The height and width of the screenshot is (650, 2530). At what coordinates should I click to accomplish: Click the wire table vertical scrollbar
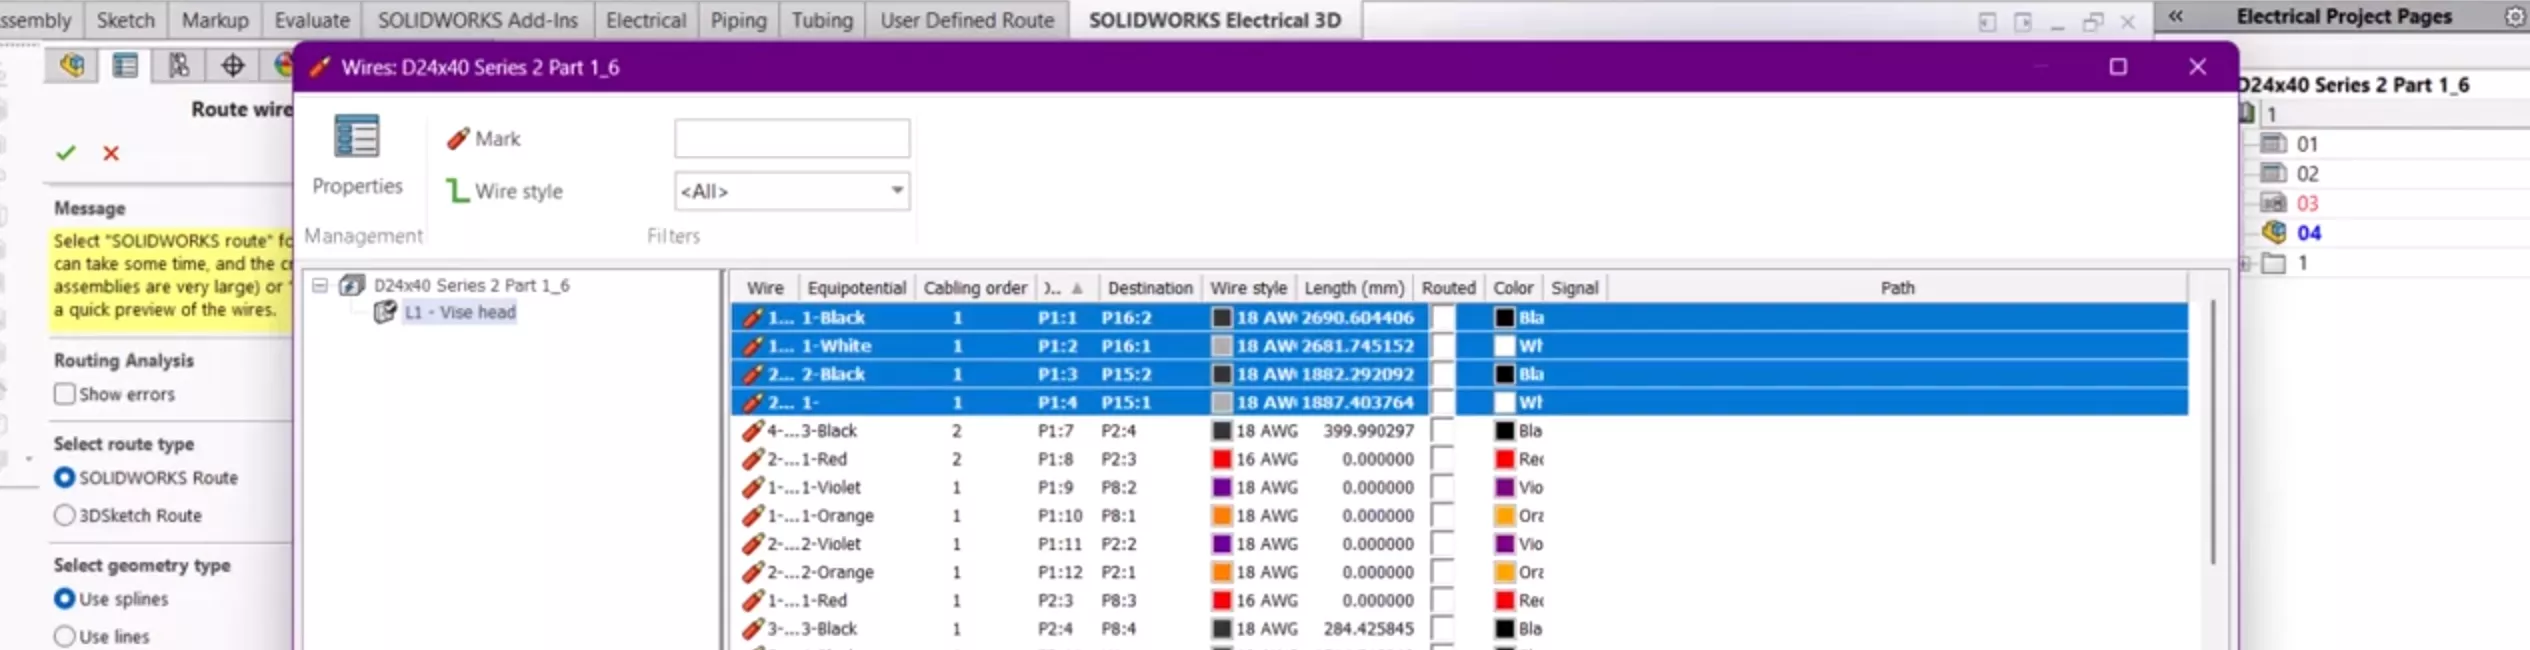pyautogui.click(x=2213, y=430)
